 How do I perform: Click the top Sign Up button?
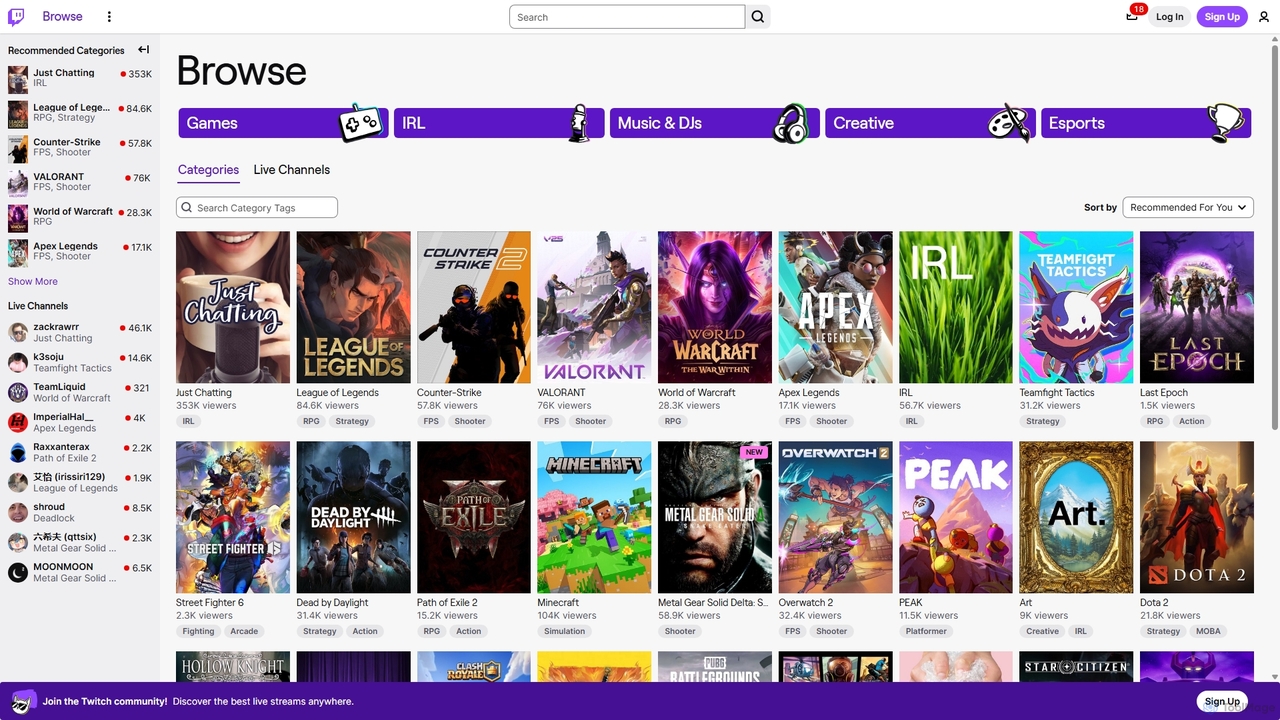tap(1222, 16)
